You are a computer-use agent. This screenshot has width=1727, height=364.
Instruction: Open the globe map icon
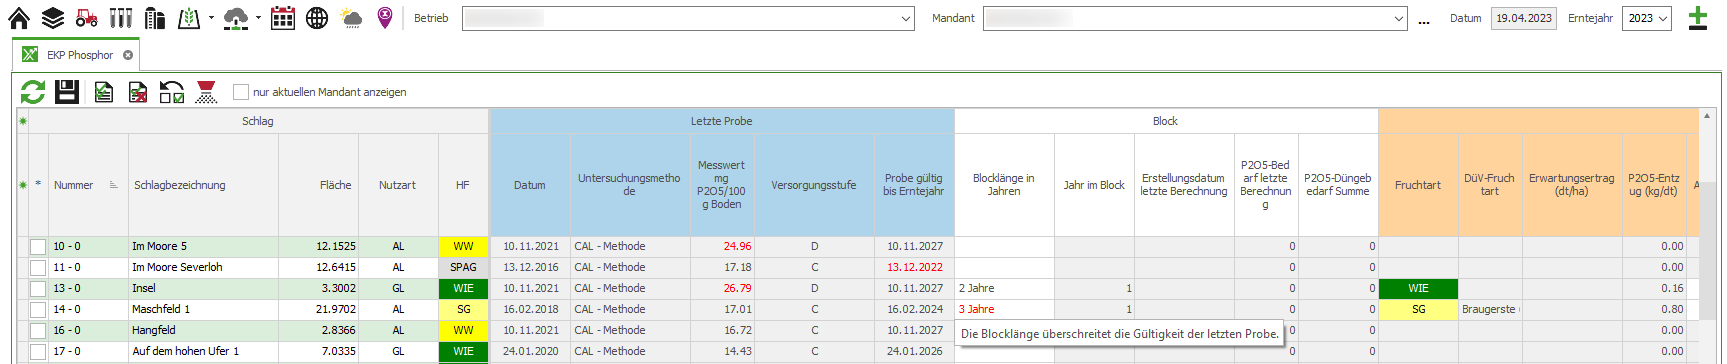point(317,18)
